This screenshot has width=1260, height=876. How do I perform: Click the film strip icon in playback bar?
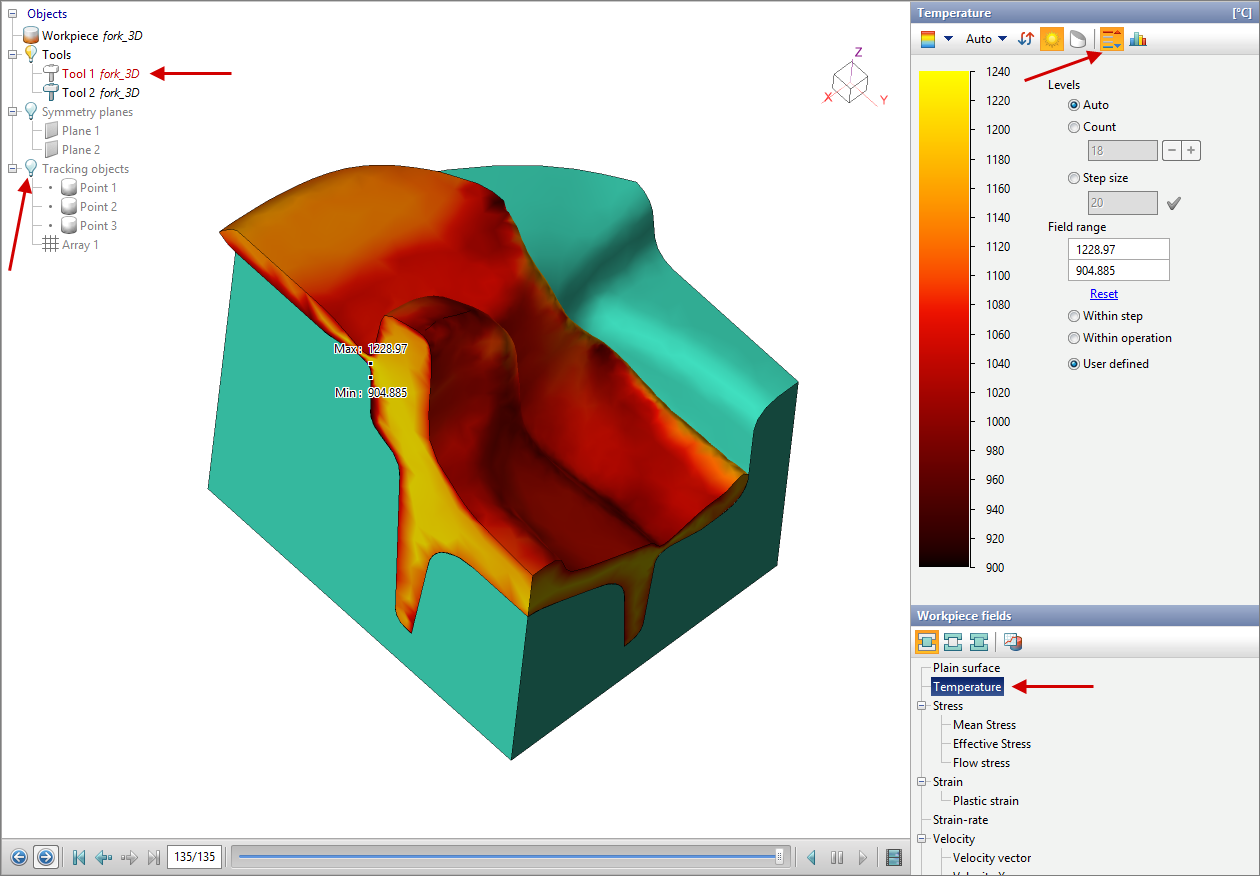click(894, 857)
